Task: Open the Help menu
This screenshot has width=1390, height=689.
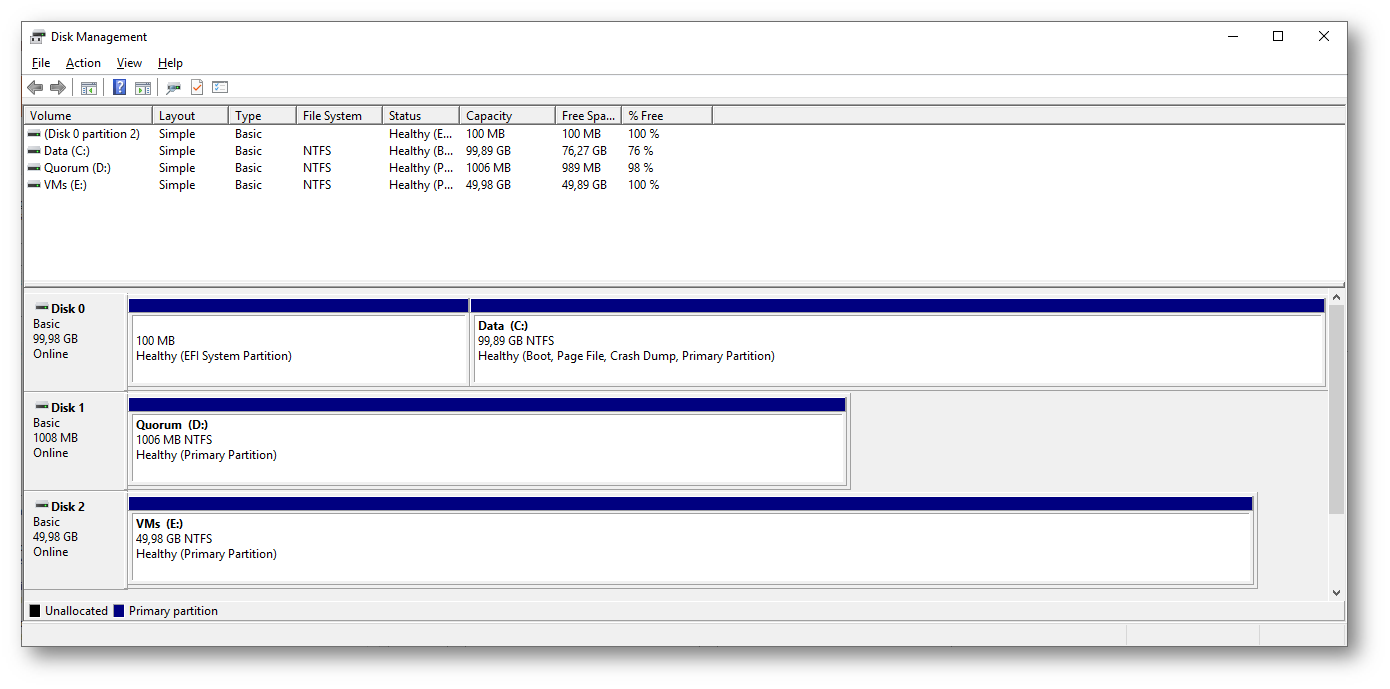Action: coord(170,63)
